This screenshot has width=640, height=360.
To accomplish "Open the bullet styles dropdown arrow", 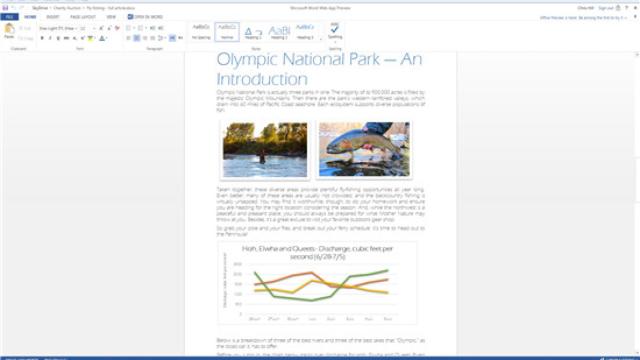I will 133,28.
